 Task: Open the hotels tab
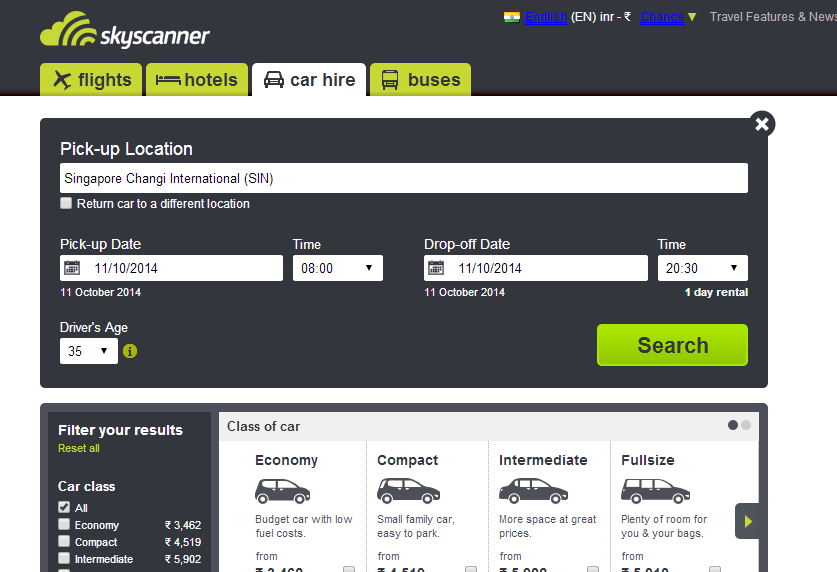point(197,80)
